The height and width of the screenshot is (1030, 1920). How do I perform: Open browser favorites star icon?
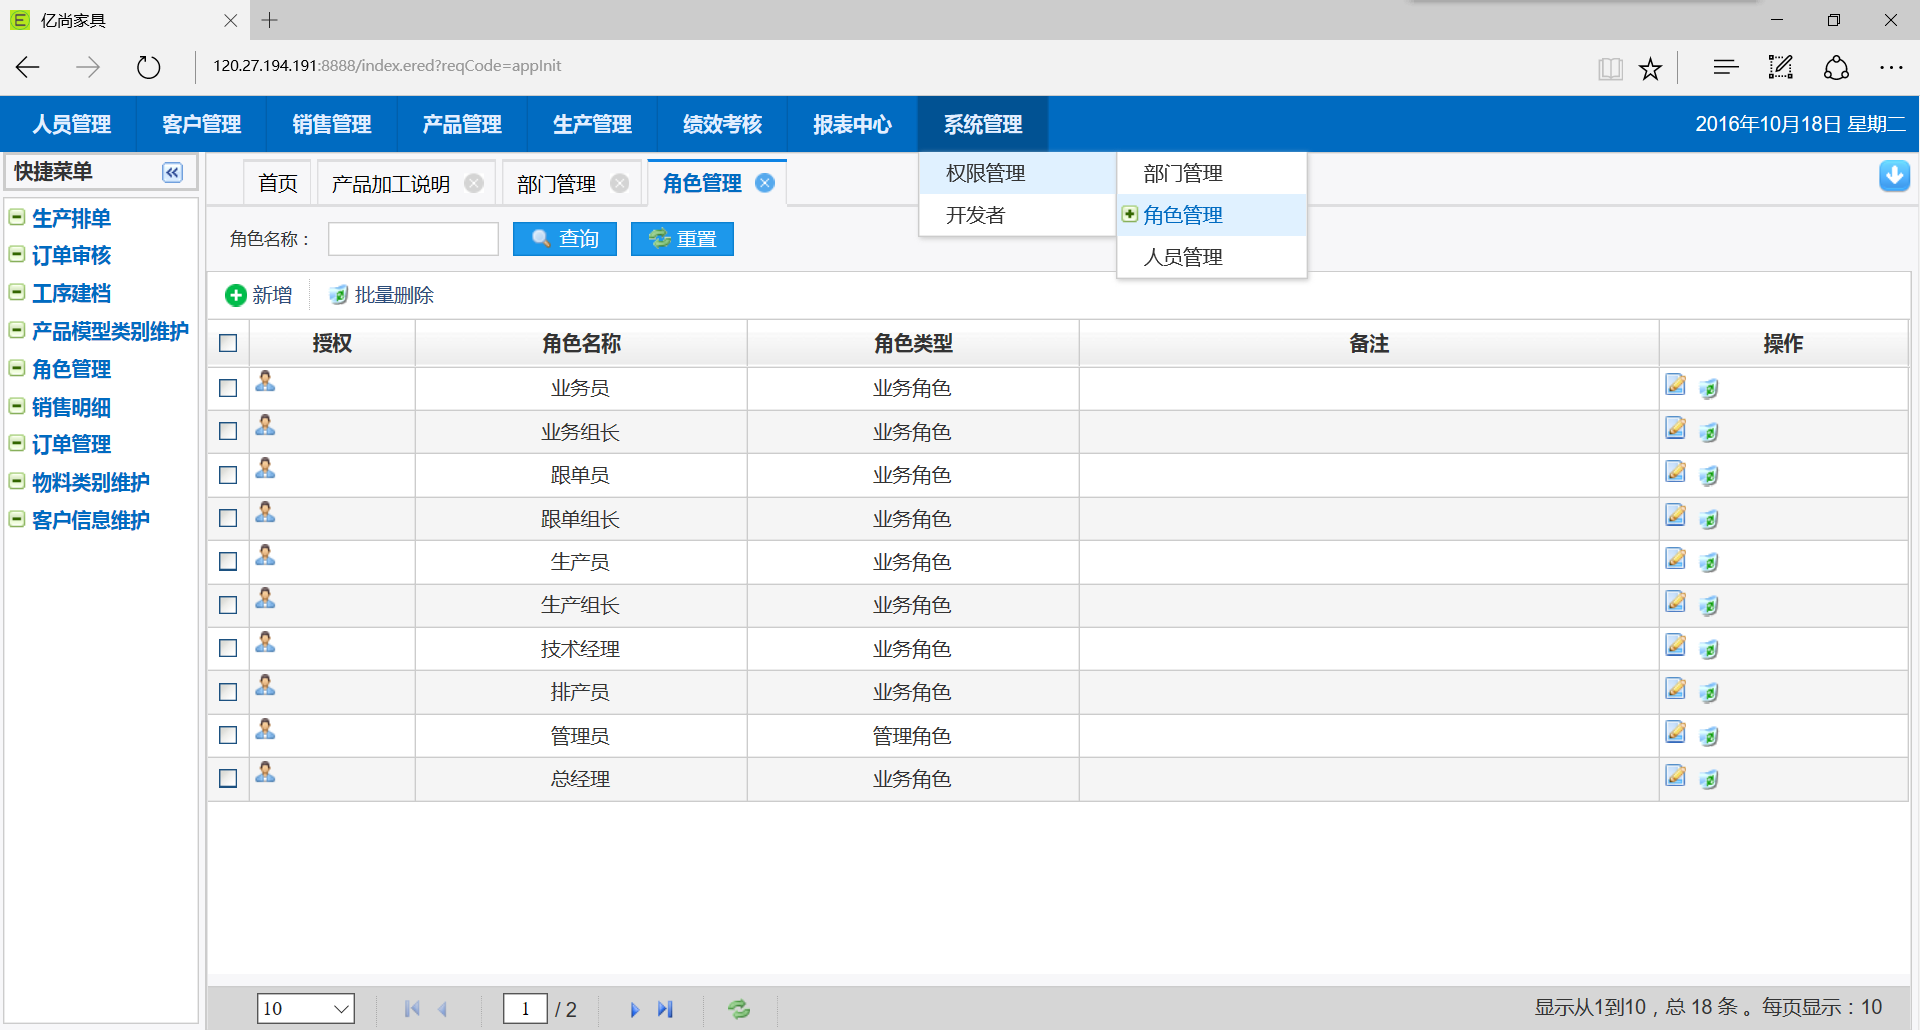pyautogui.click(x=1650, y=68)
